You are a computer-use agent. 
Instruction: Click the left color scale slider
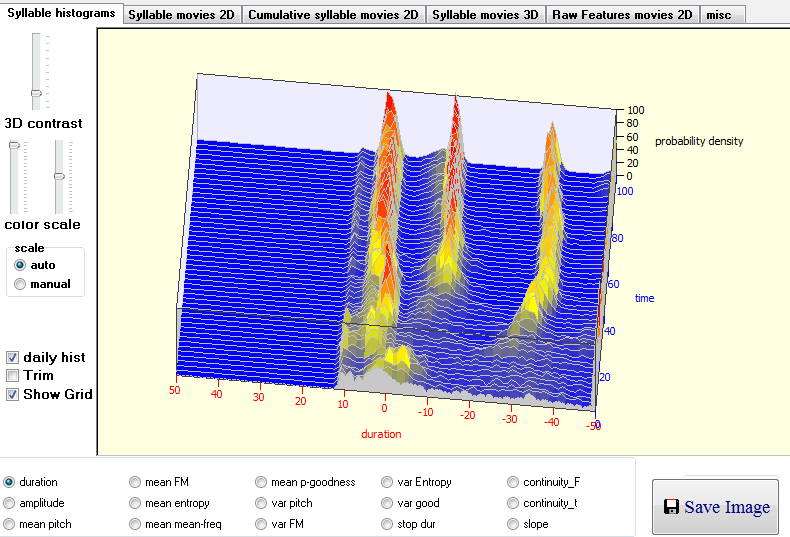(14, 146)
